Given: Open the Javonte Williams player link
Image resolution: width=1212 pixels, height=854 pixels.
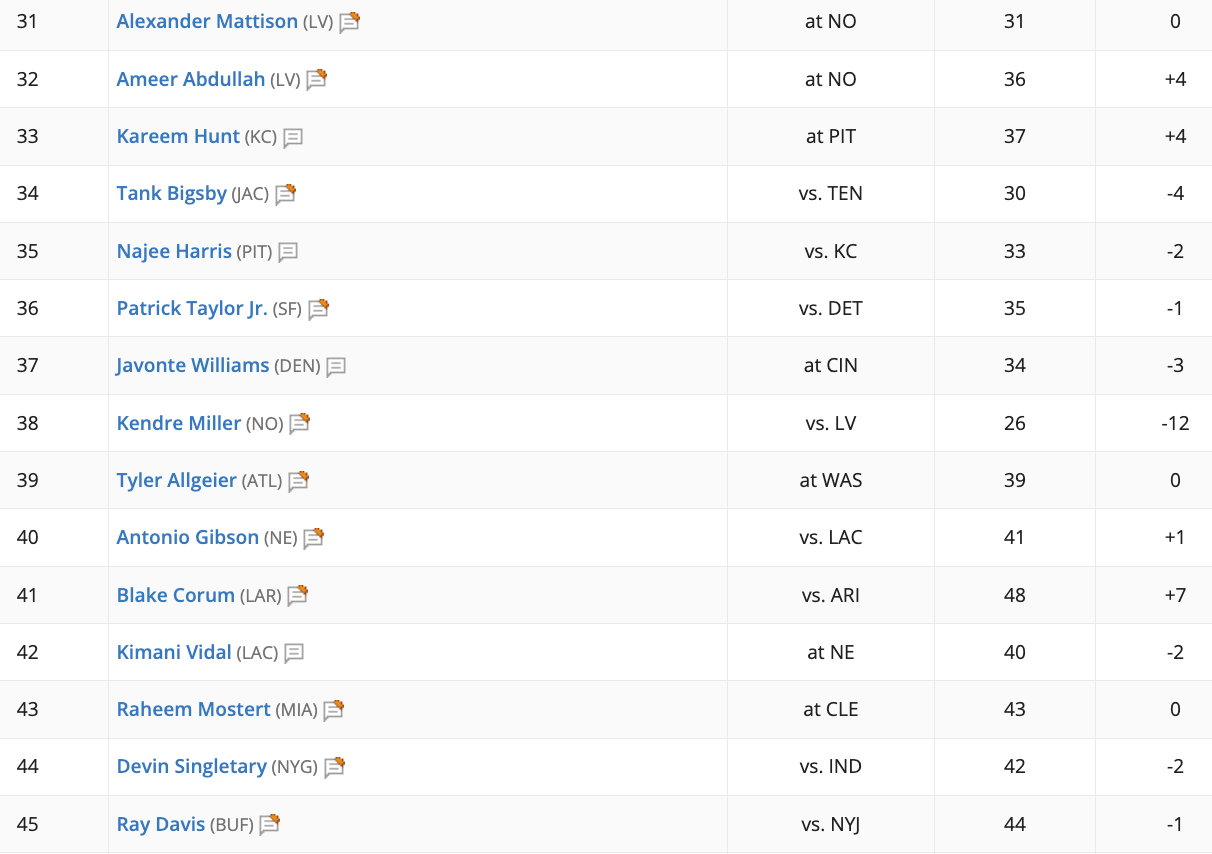Looking at the screenshot, I should click(x=193, y=365).
